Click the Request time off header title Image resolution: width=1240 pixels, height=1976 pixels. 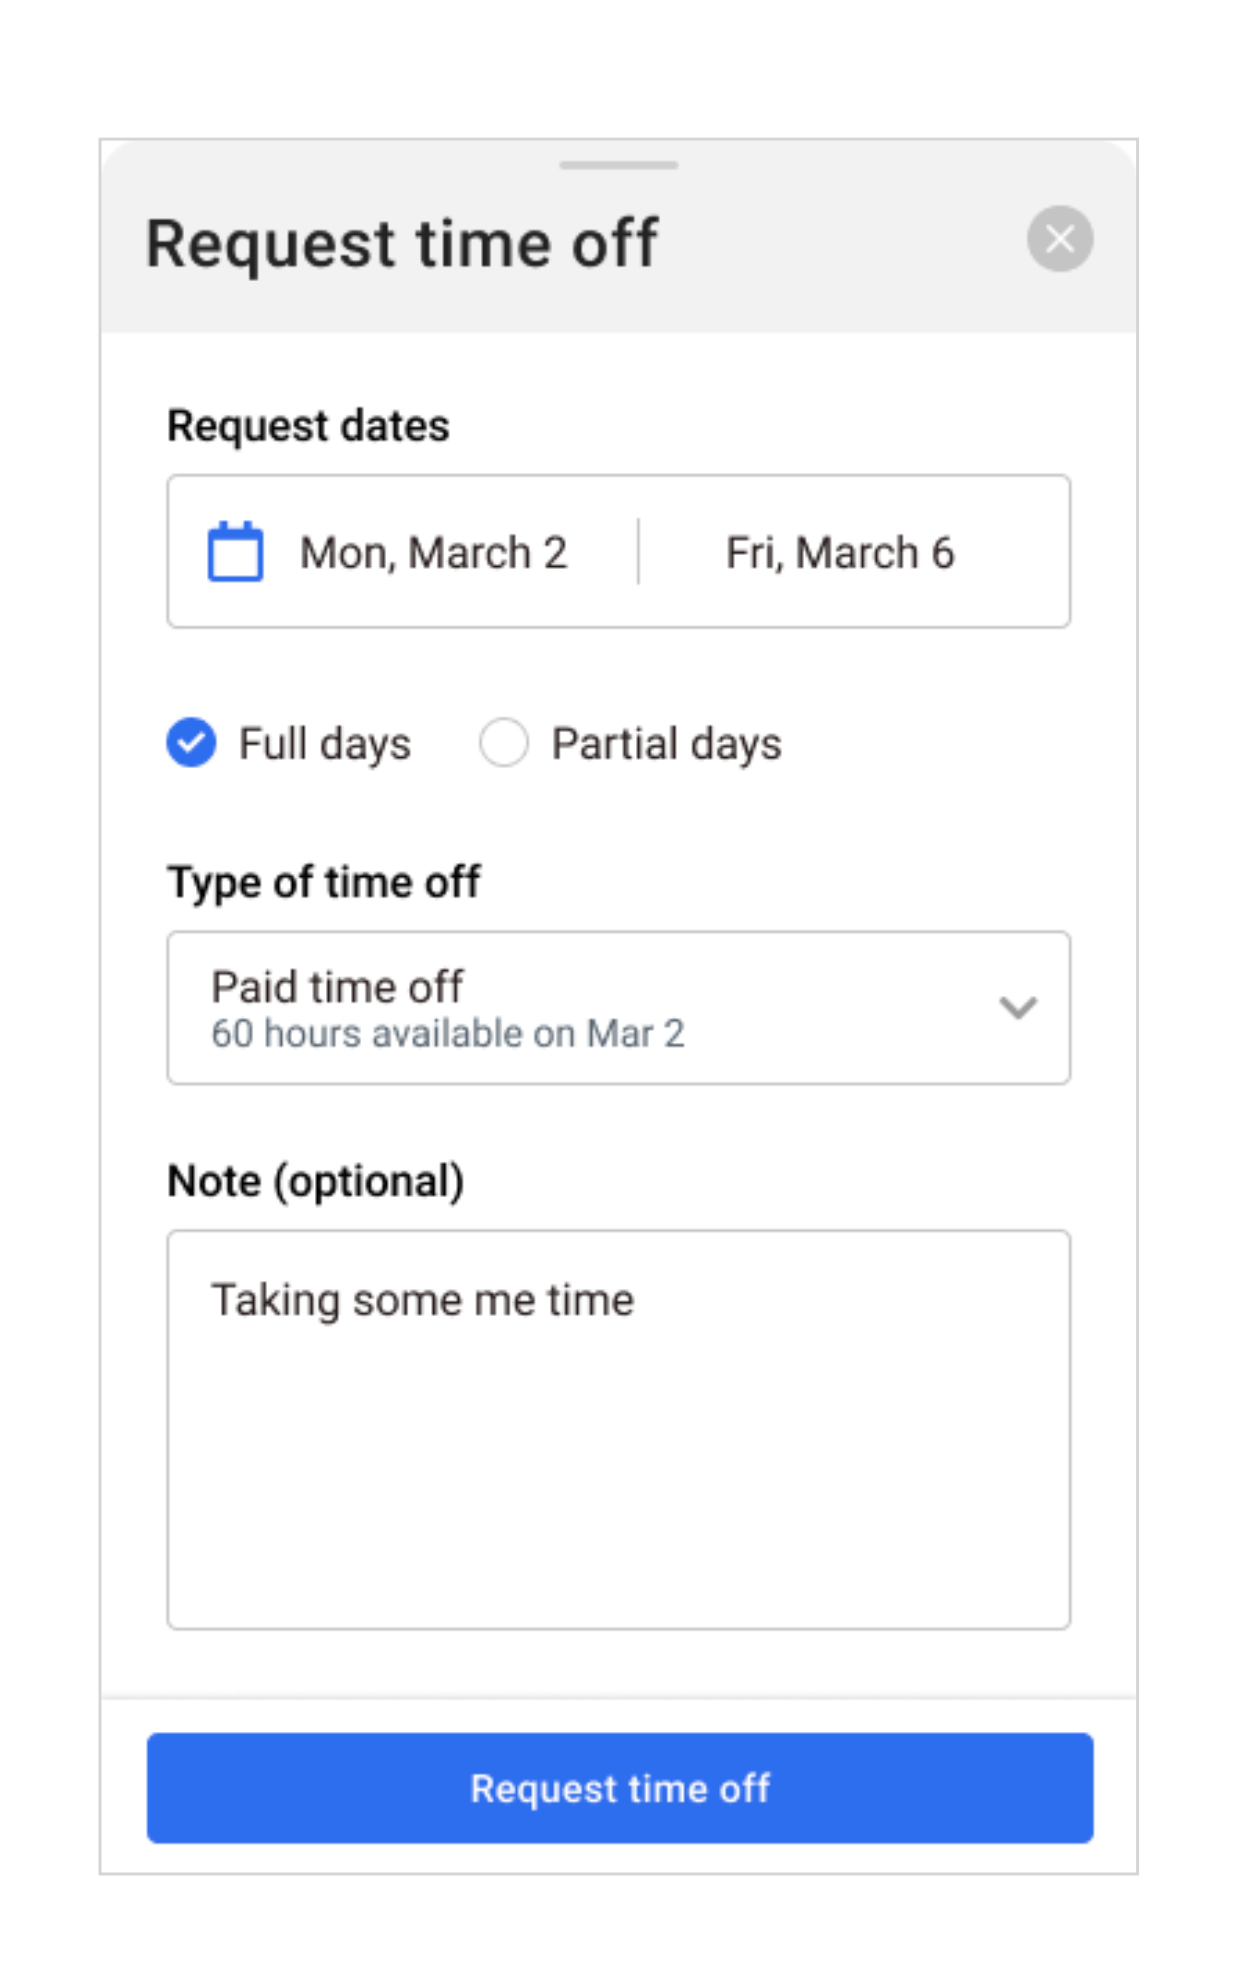[x=401, y=243]
